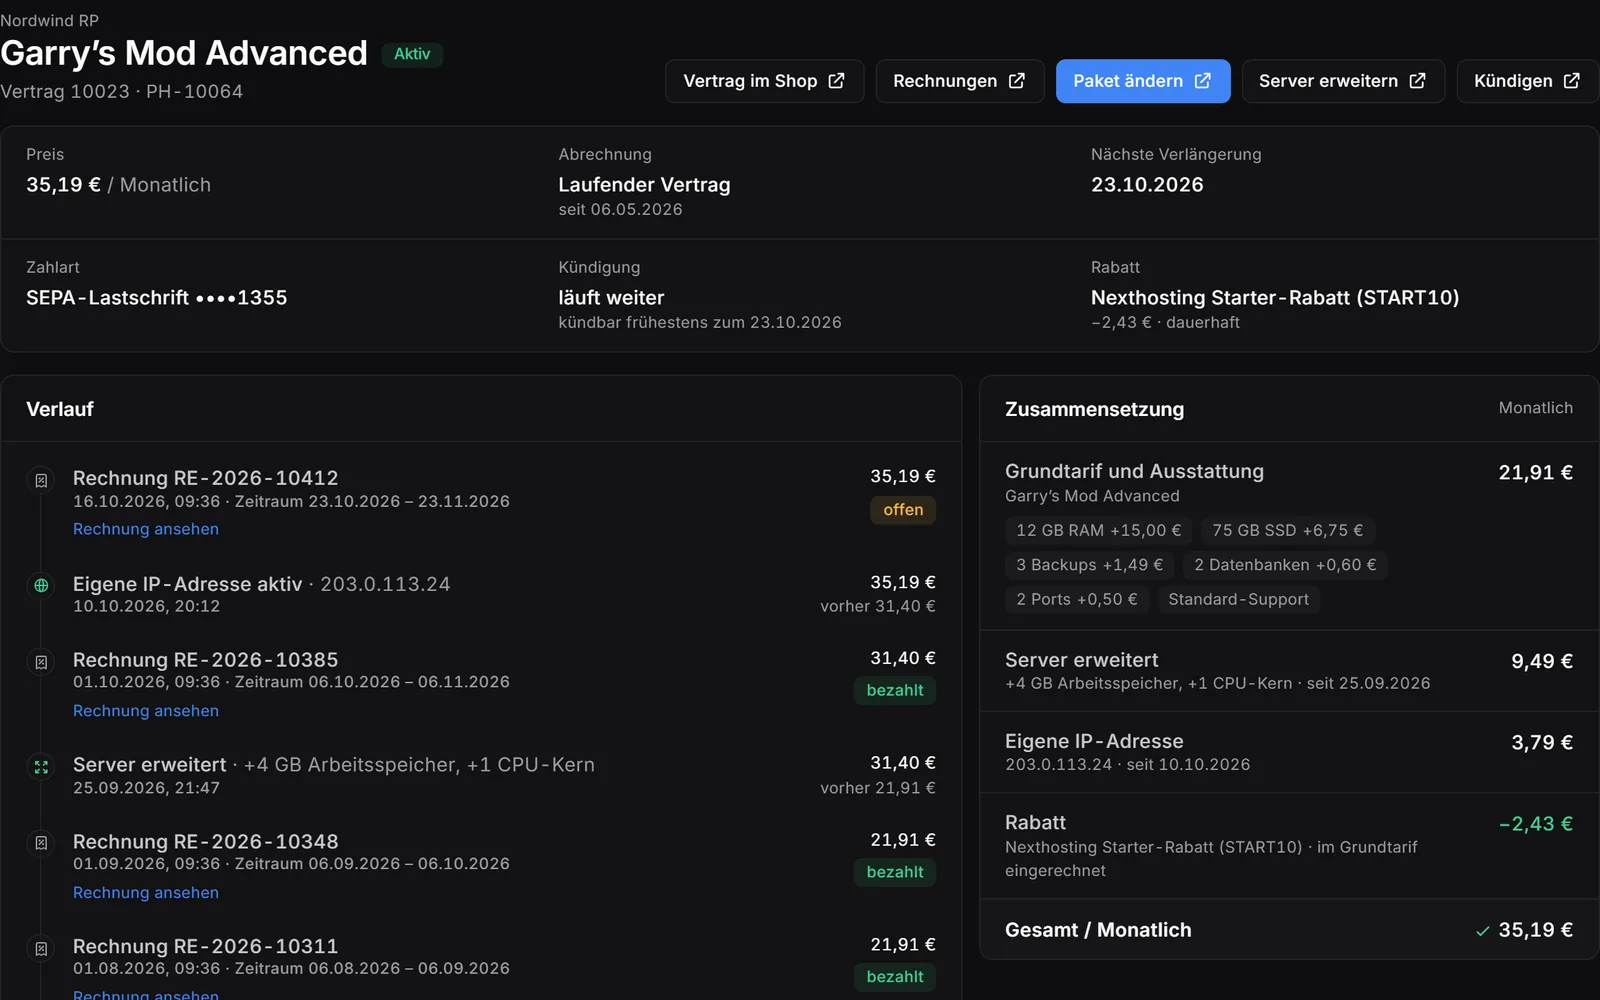Click external-link icon in Server erweitern button
The image size is (1600, 1000).
click(1417, 81)
